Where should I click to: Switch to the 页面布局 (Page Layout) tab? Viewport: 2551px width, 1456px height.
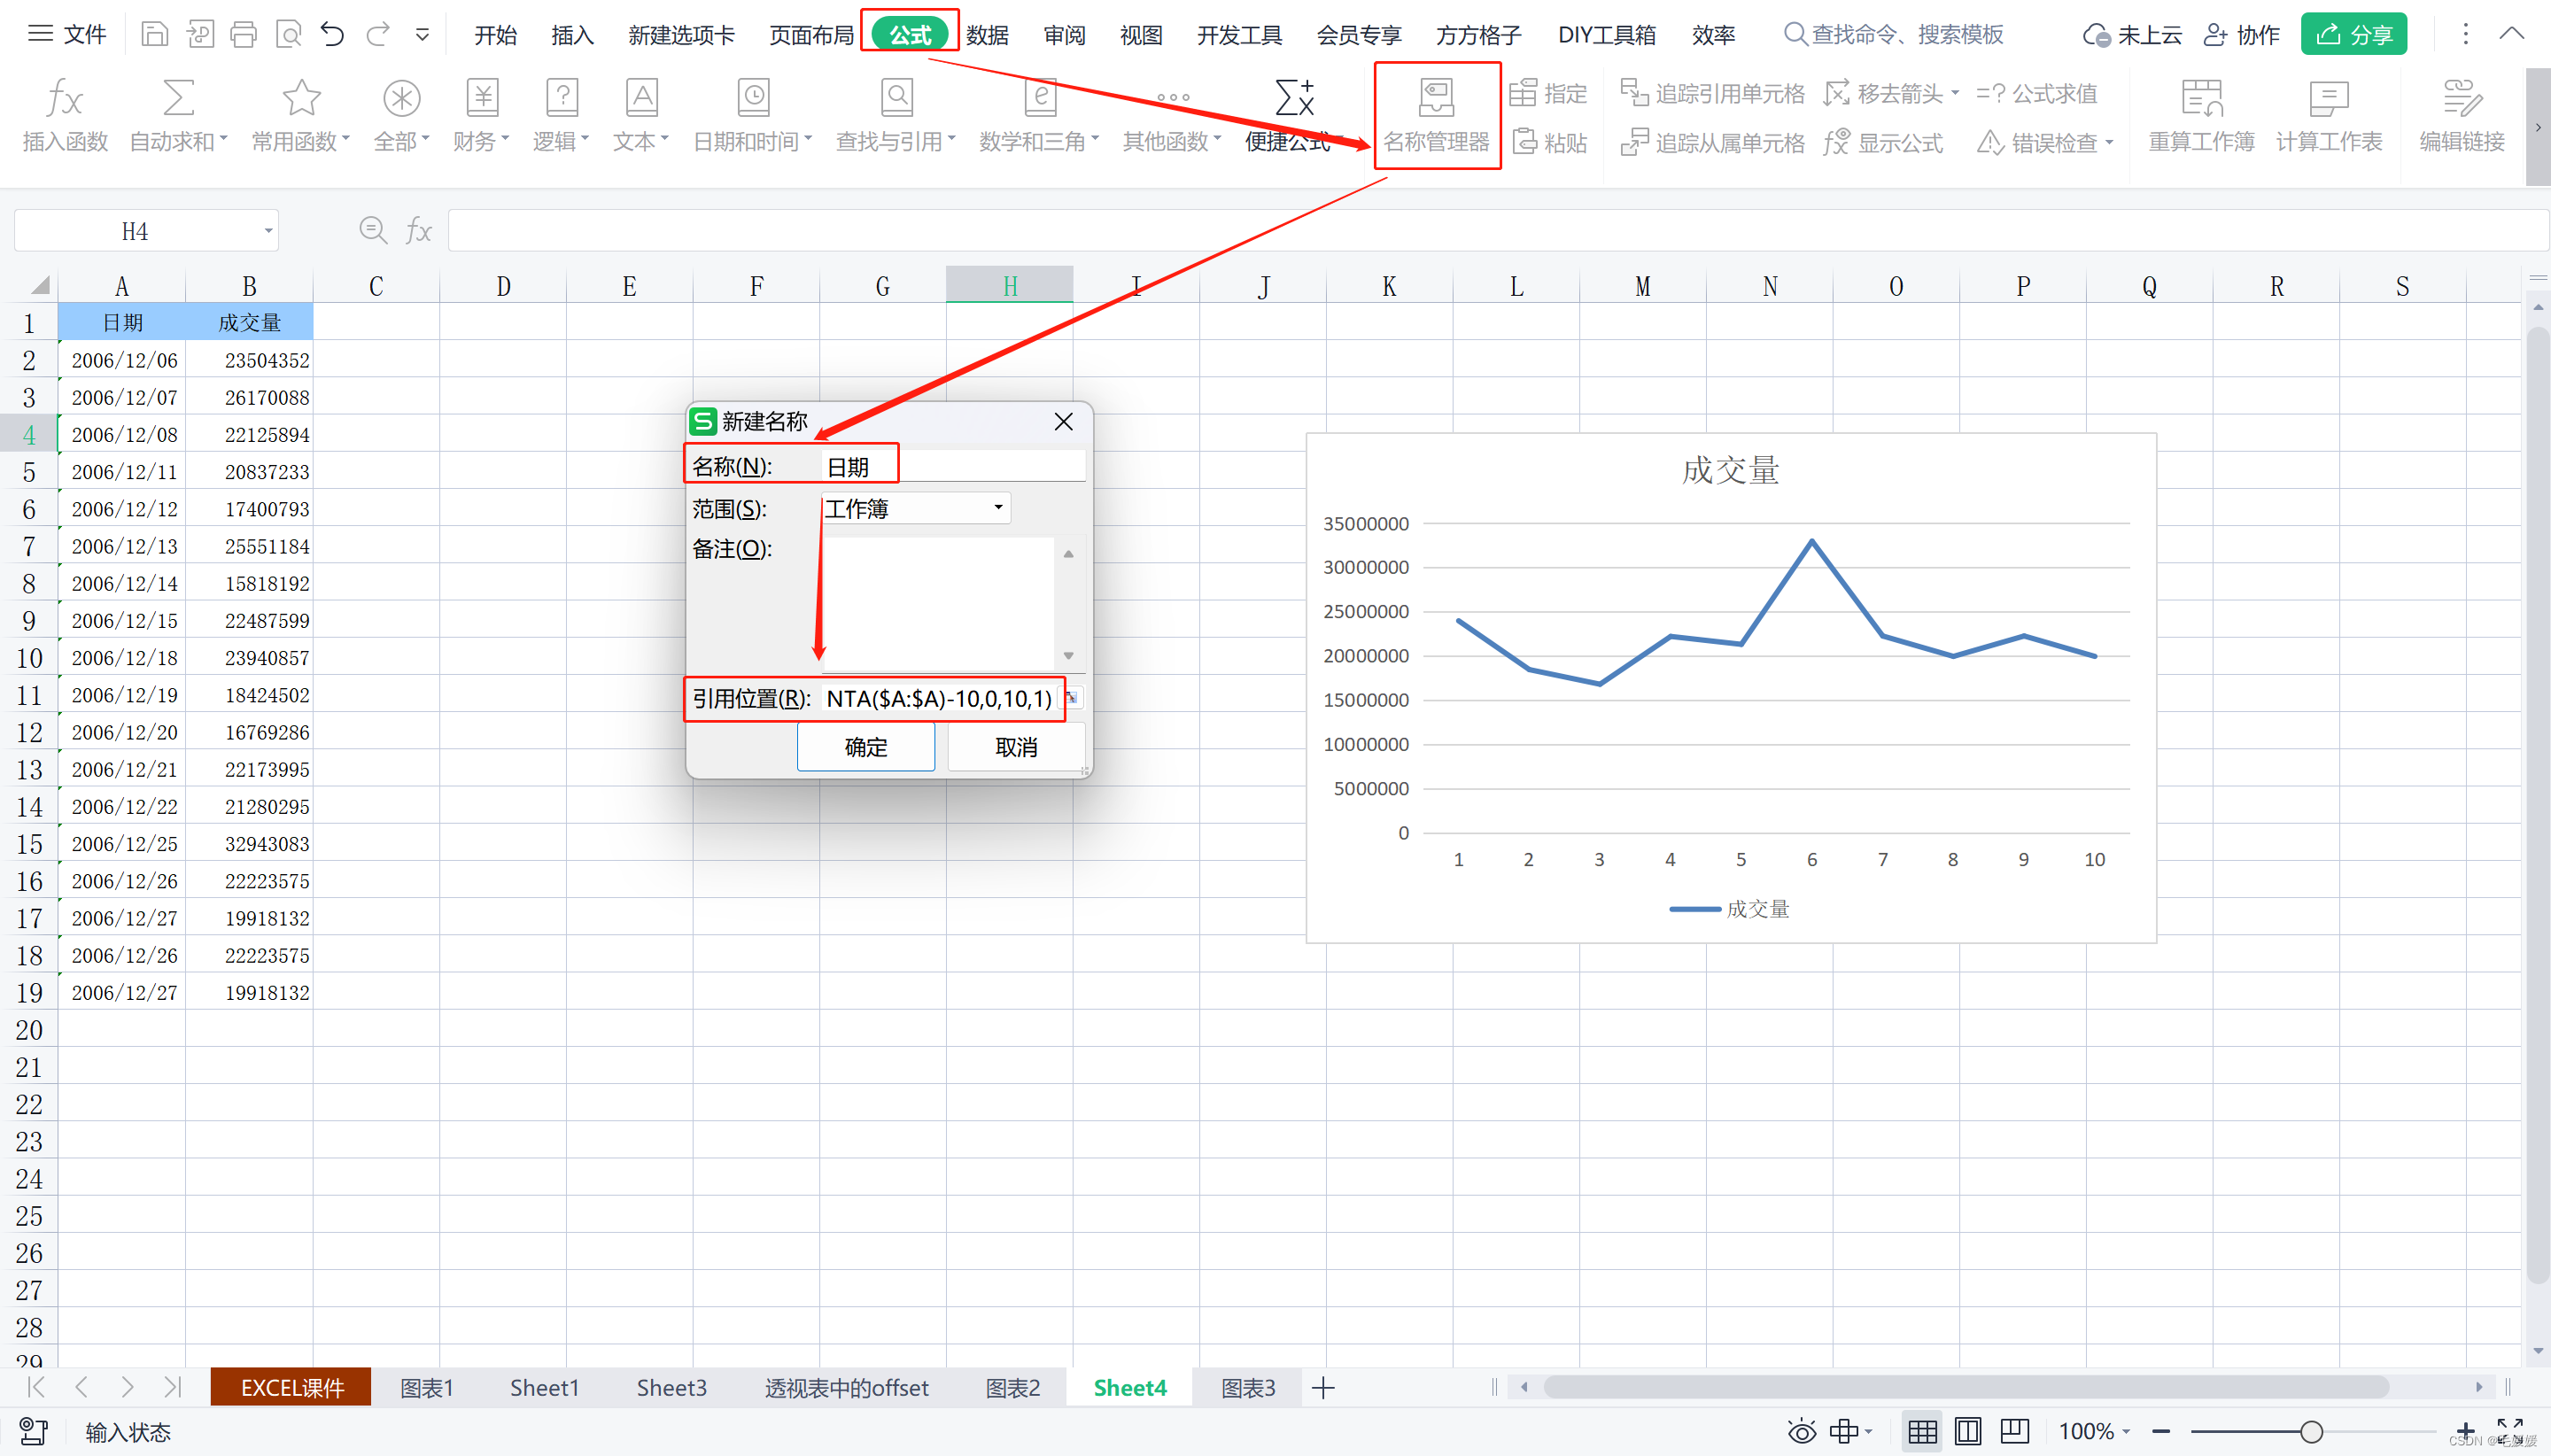tap(811, 35)
